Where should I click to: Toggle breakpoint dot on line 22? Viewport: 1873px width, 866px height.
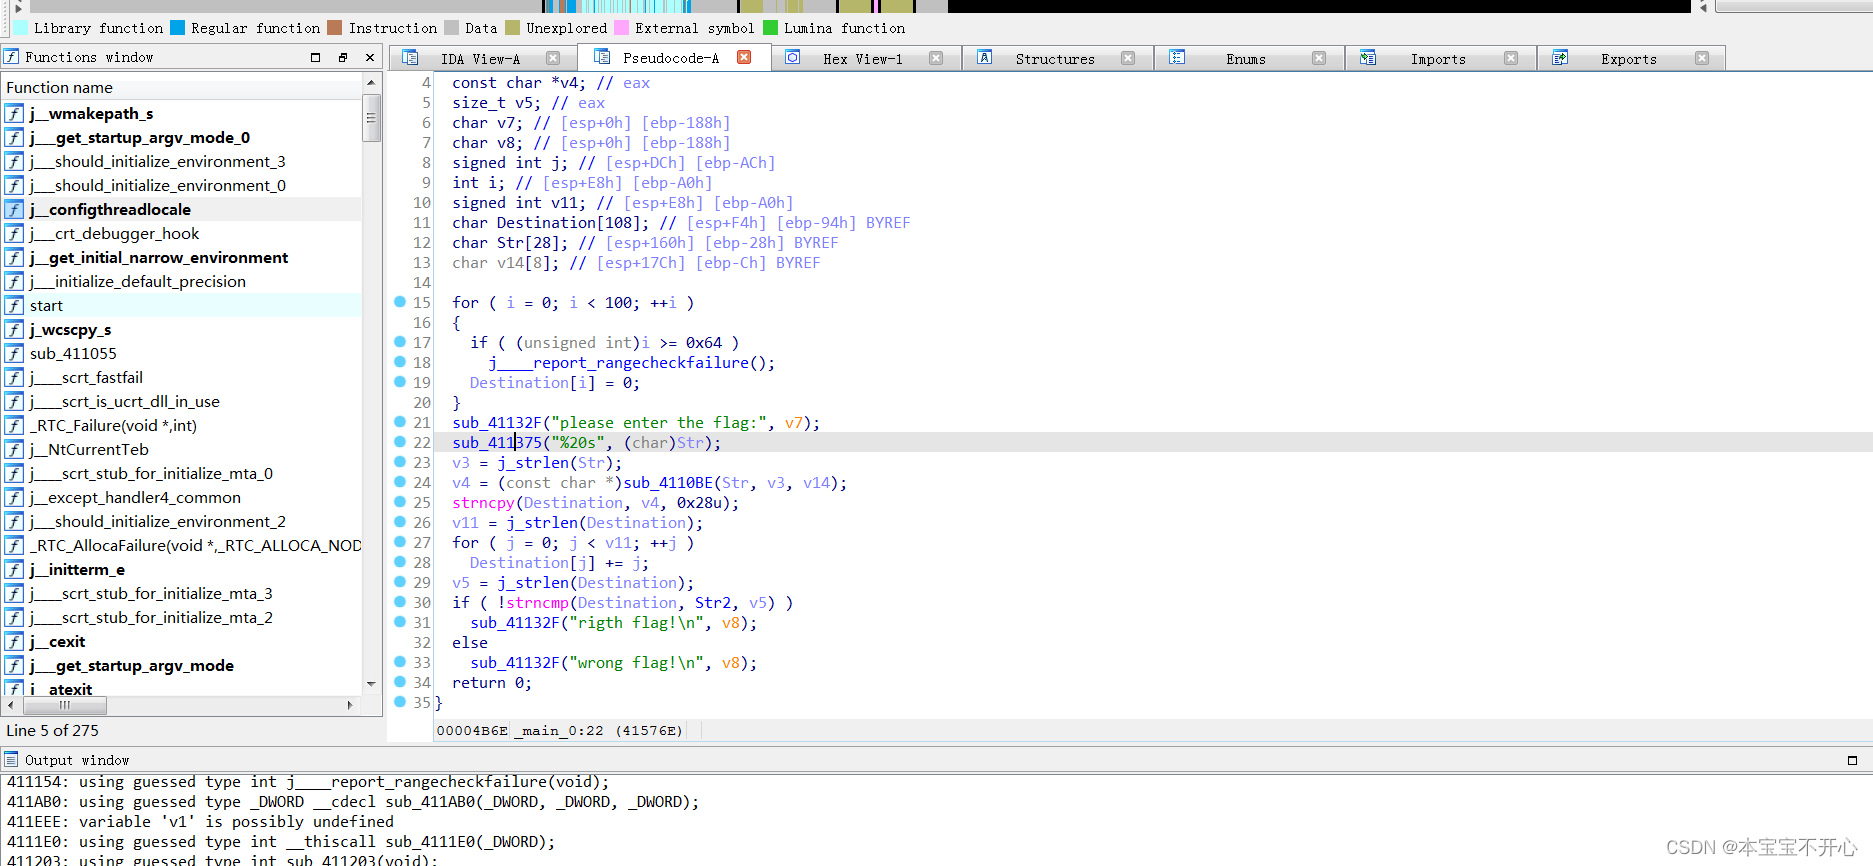[x=400, y=441]
